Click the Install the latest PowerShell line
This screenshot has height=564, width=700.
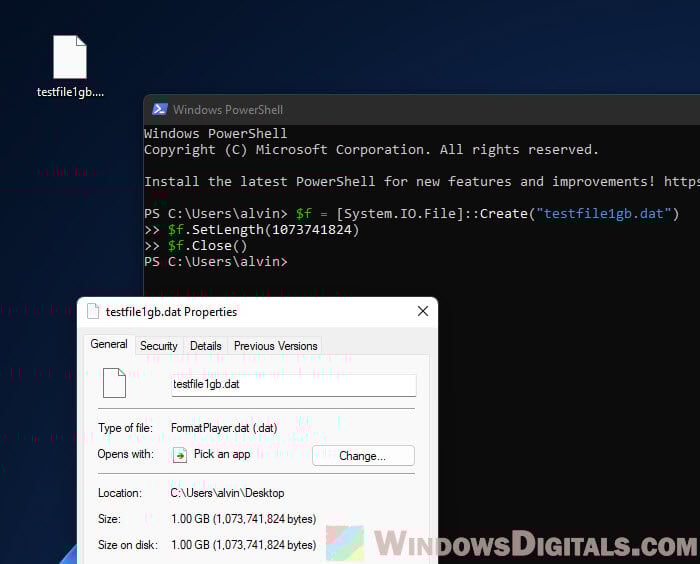422,182
